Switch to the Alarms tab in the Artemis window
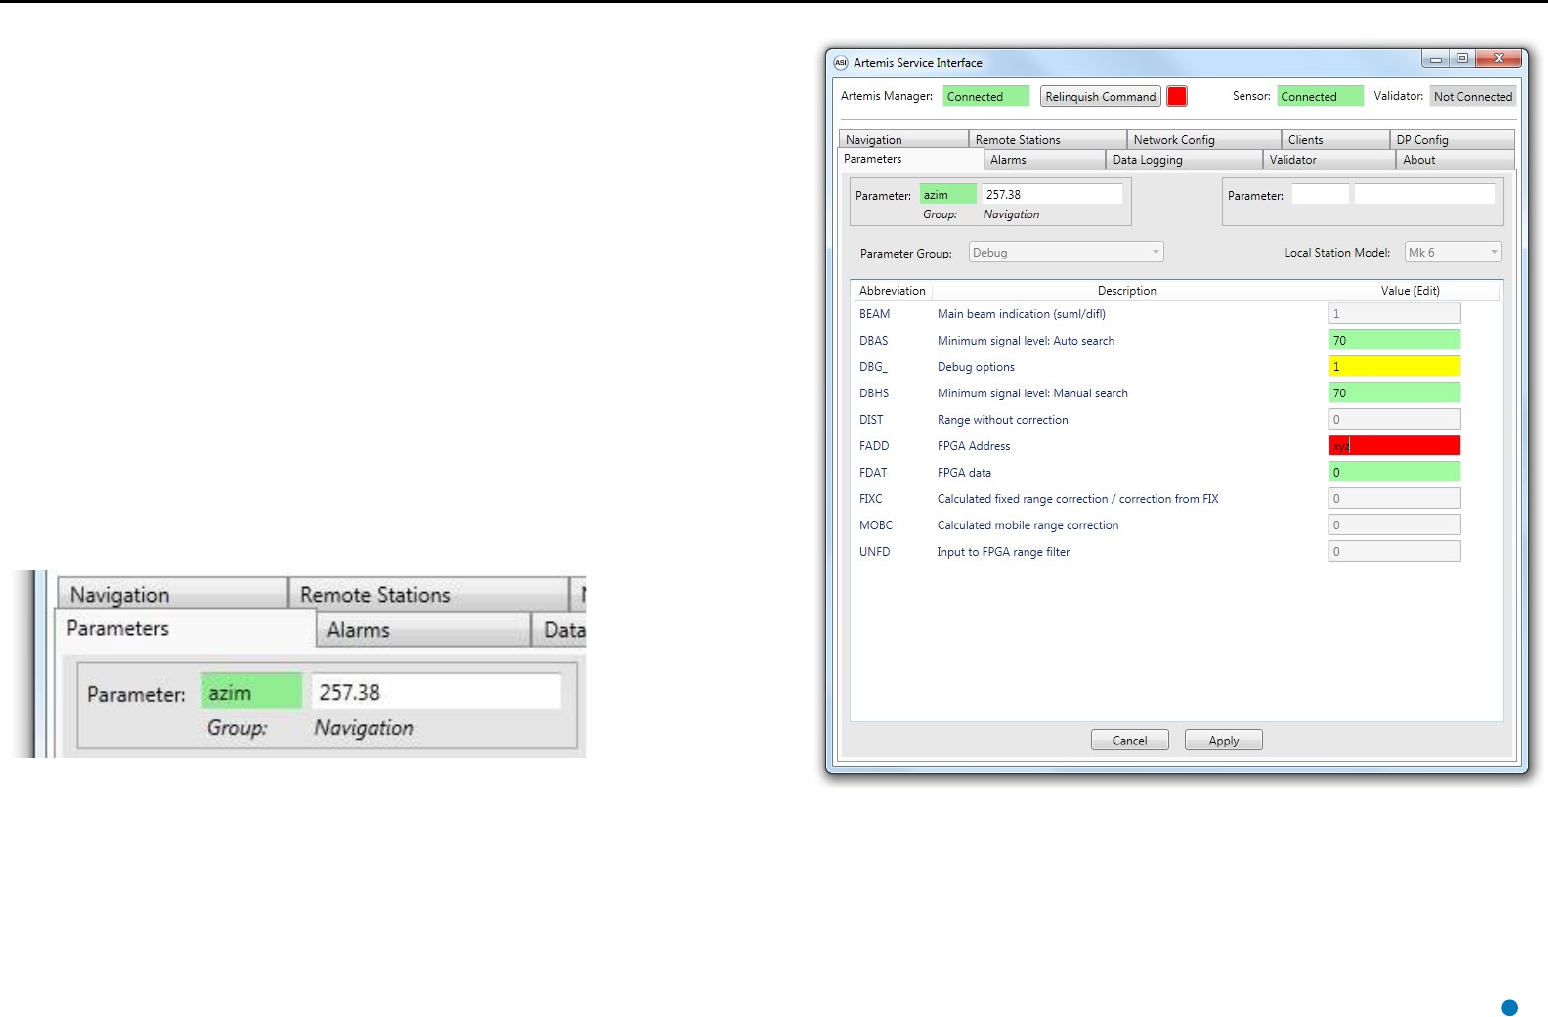This screenshot has width=1548, height=1017. pos(1044,160)
